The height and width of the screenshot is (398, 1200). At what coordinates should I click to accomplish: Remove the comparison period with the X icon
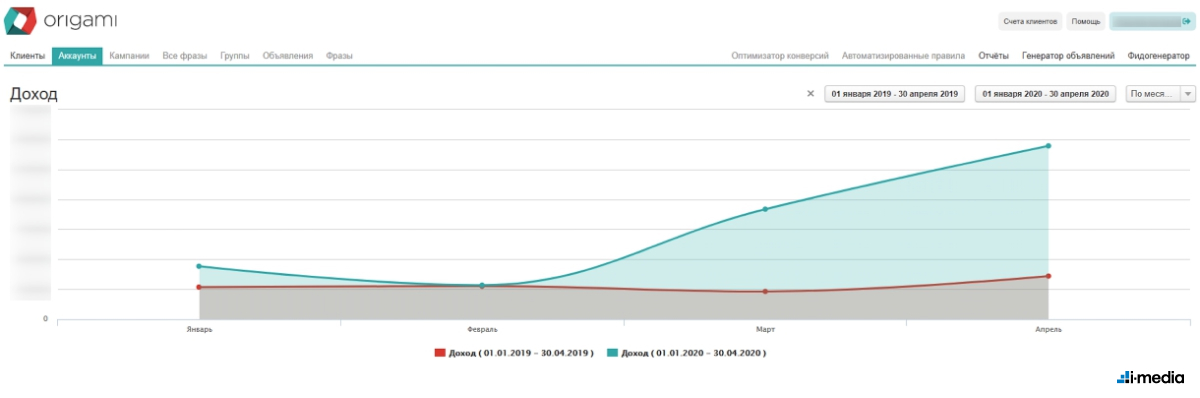[x=810, y=93]
